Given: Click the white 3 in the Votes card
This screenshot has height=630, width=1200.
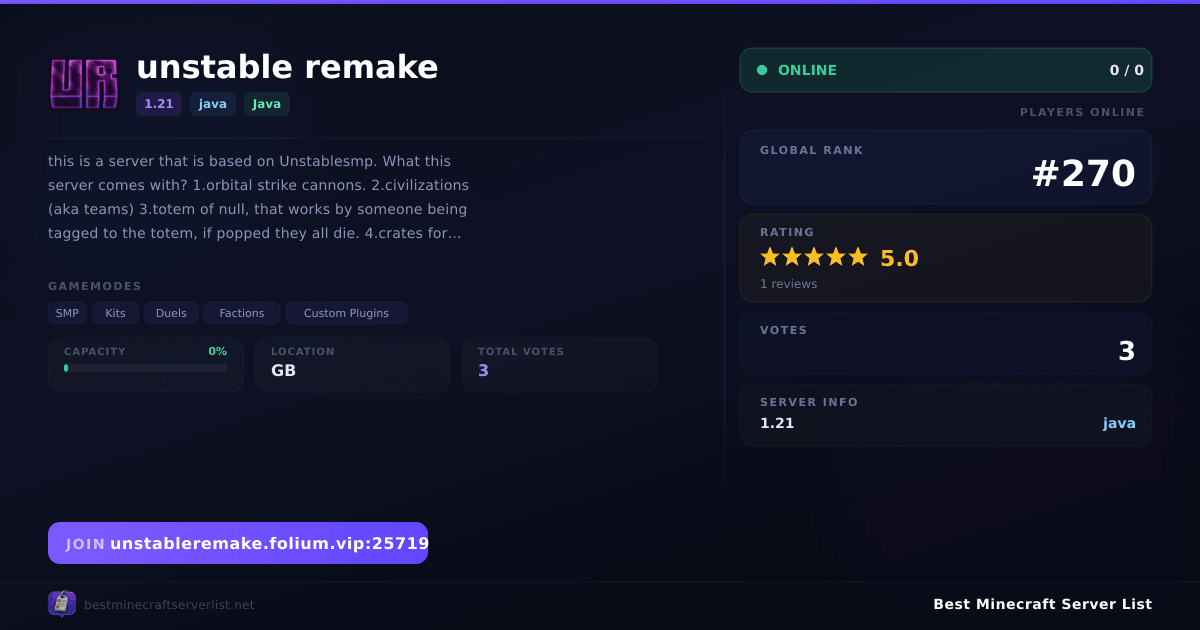Looking at the screenshot, I should [1127, 351].
